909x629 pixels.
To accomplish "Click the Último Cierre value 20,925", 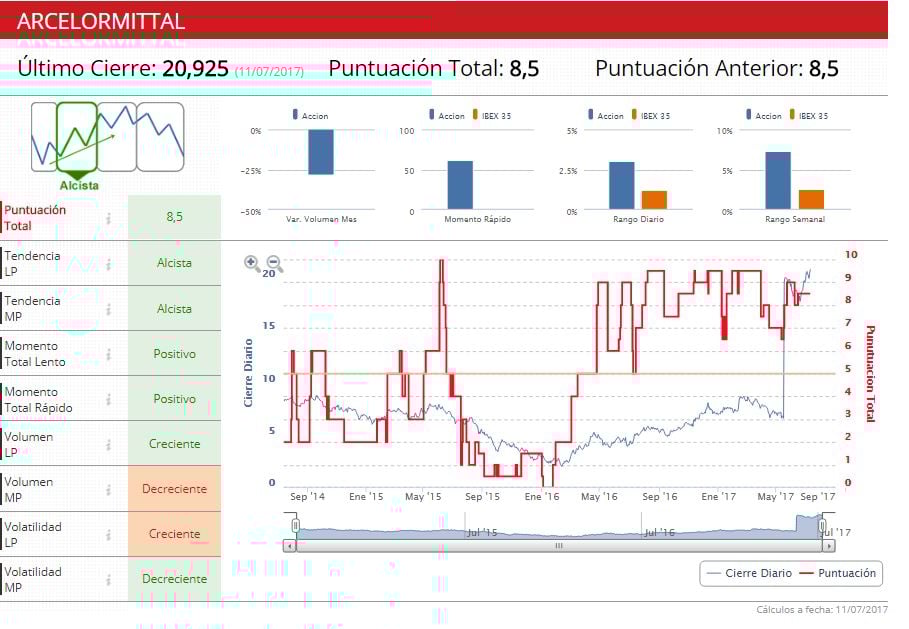I will 195,68.
